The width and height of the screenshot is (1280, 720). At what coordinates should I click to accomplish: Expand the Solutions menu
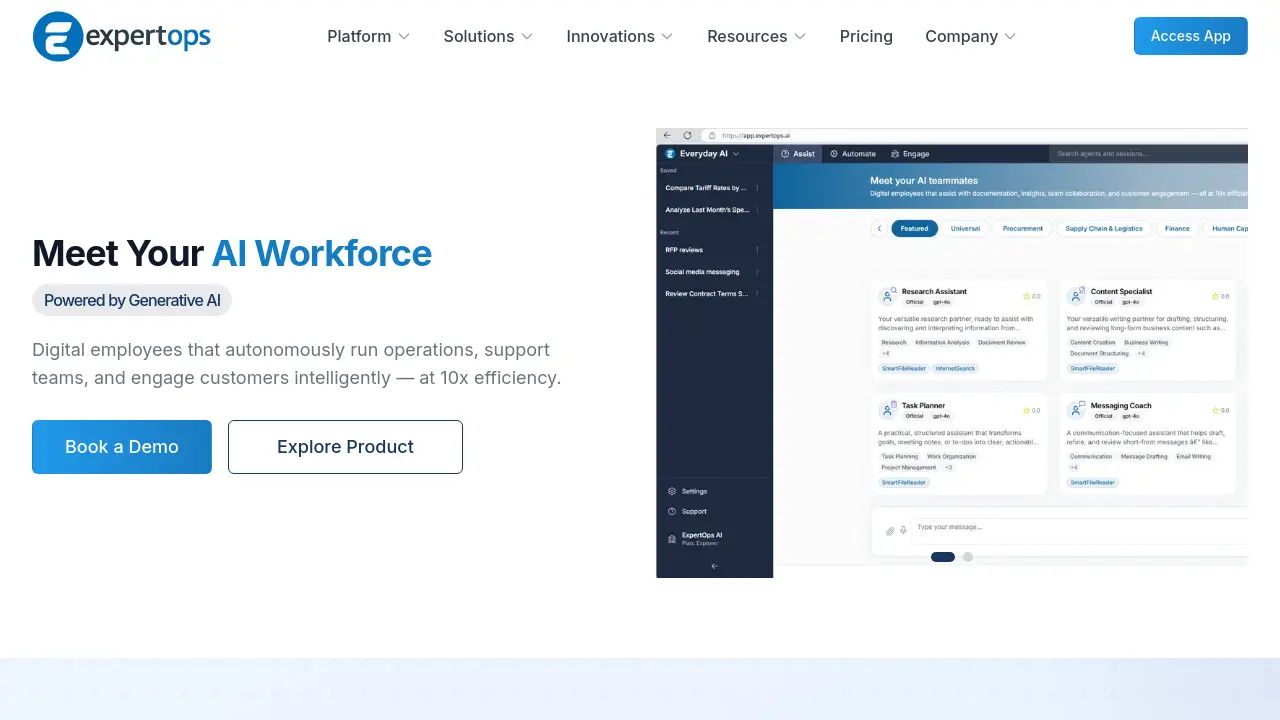(488, 36)
